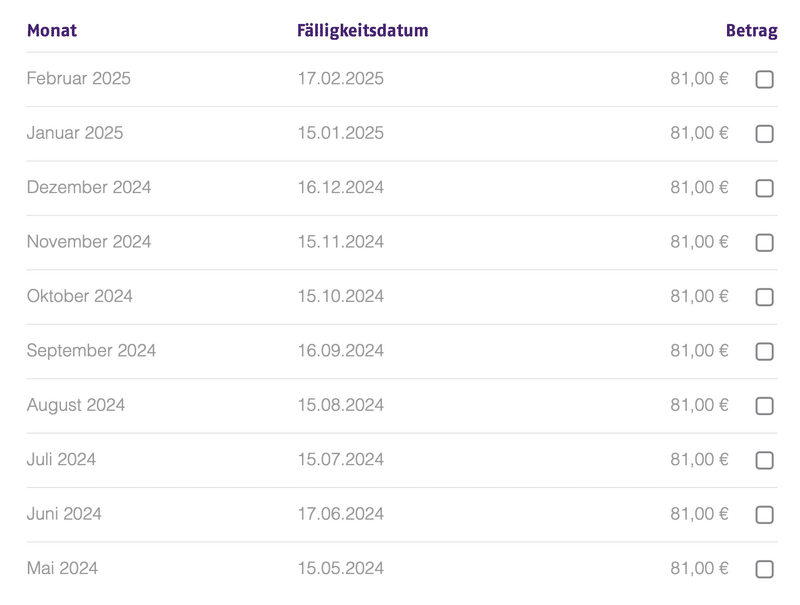
Task: Select the Juli 2024 checkbox
Action: pos(764,461)
